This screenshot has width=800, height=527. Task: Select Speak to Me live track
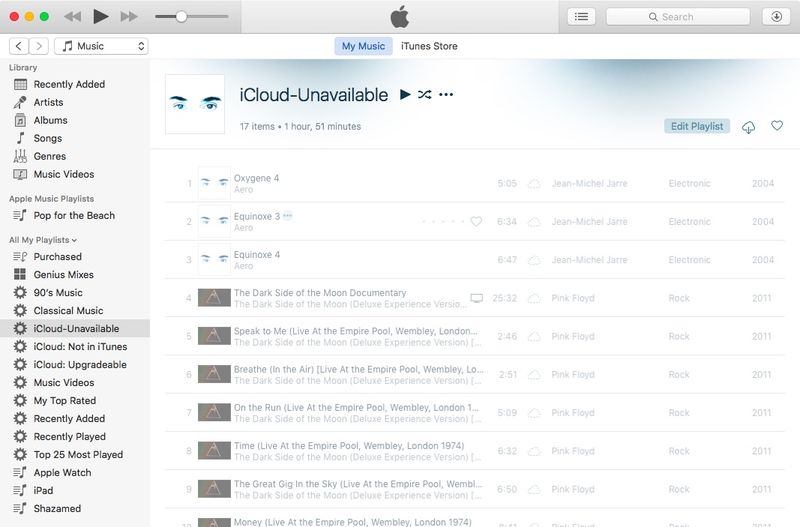pyautogui.click(x=356, y=331)
